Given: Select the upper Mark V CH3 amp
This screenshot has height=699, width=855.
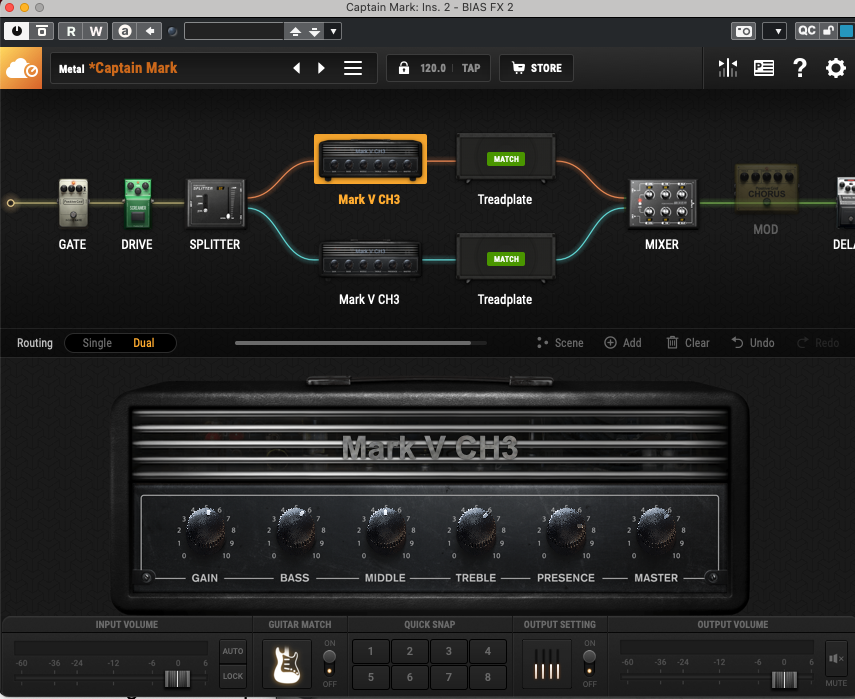Looking at the screenshot, I should click(x=370, y=159).
